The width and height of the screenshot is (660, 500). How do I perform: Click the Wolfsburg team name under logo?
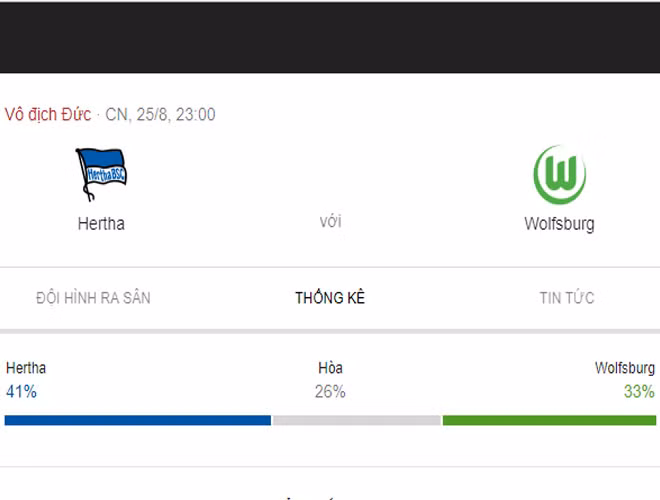click(559, 224)
